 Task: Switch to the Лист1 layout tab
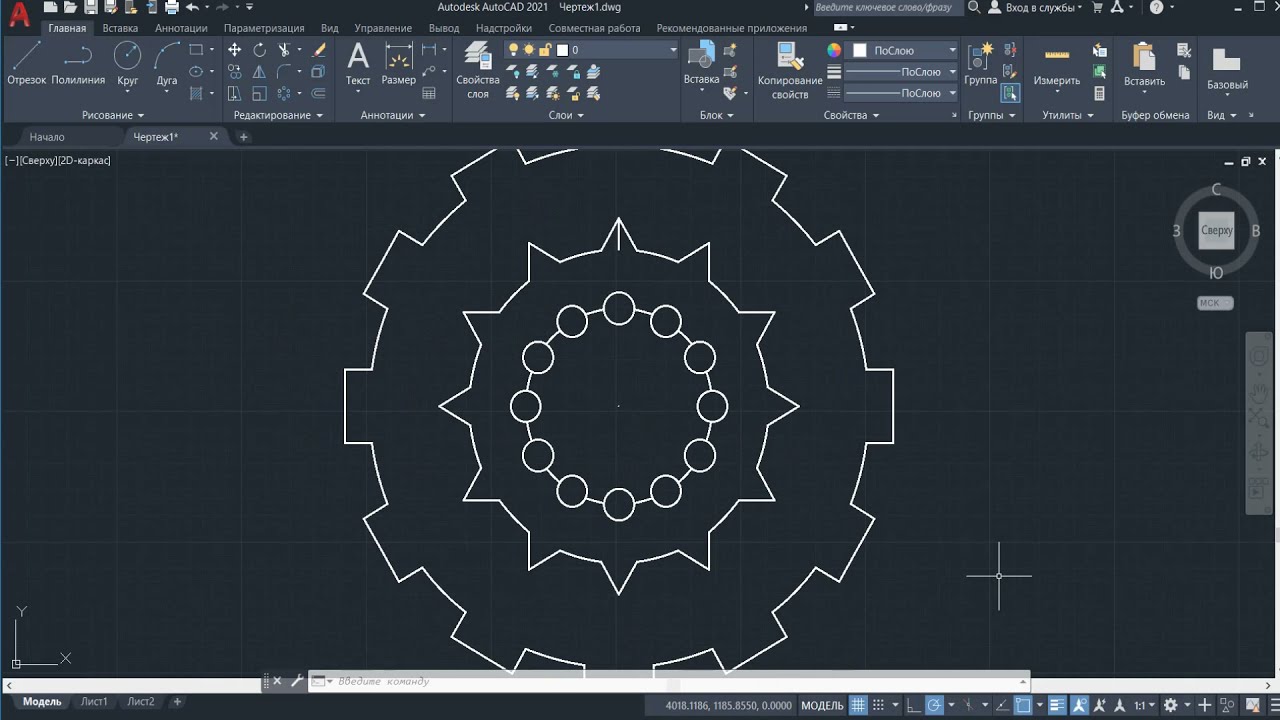click(94, 702)
